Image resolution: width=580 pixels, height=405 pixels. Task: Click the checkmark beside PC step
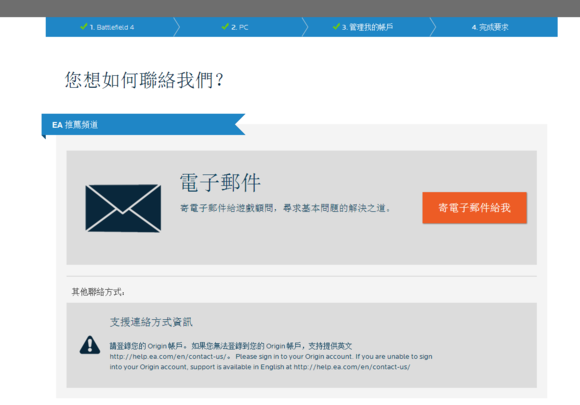225,27
